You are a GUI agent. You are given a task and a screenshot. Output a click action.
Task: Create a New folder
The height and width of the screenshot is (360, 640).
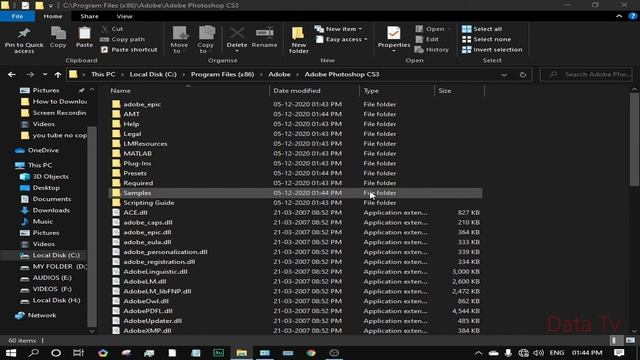pyautogui.click(x=299, y=40)
